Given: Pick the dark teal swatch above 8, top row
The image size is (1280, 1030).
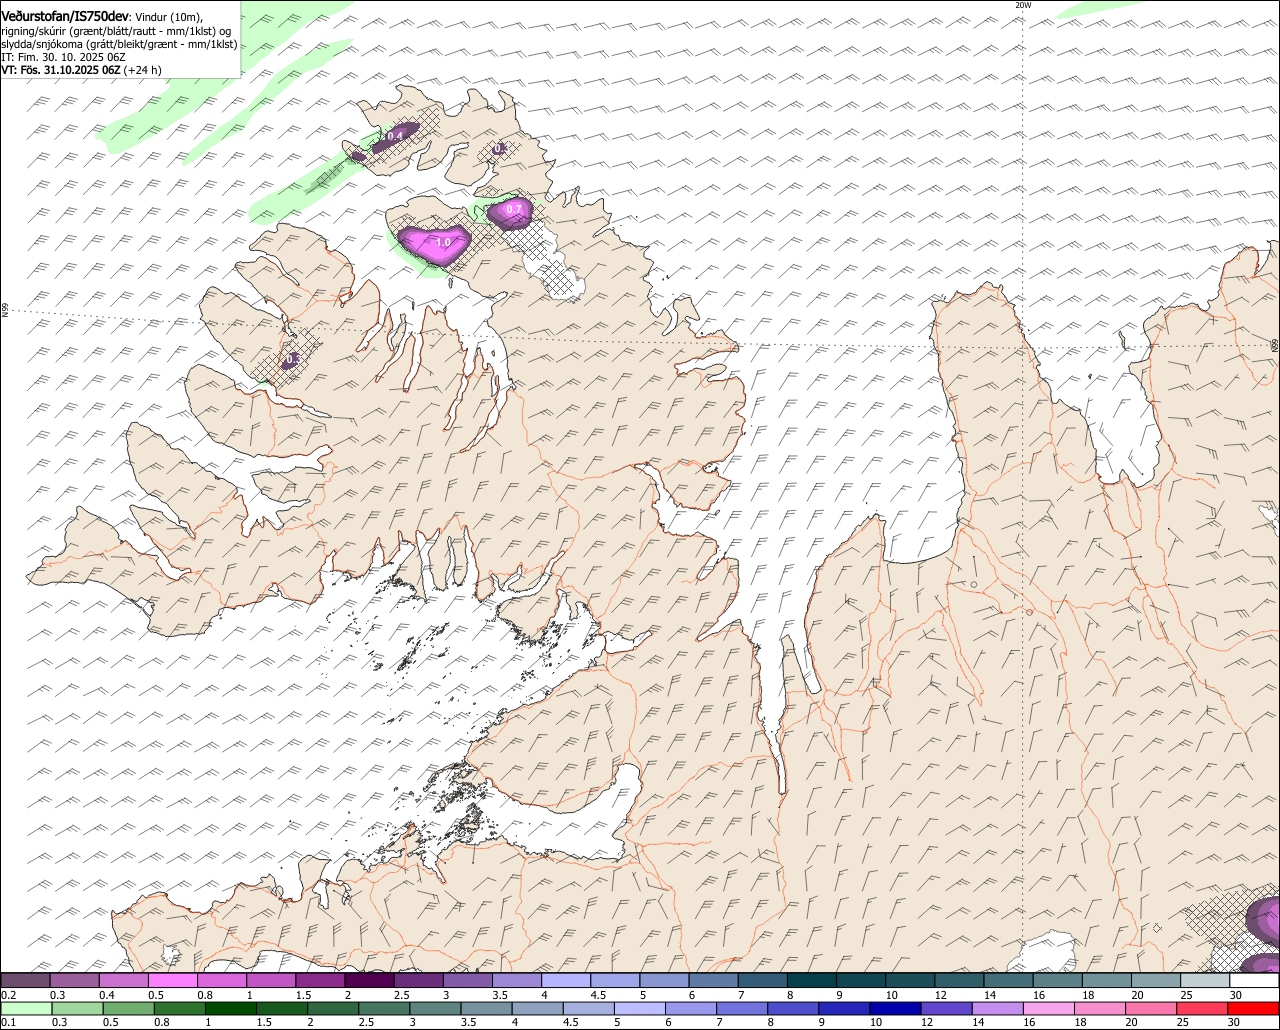Looking at the screenshot, I should (x=812, y=981).
